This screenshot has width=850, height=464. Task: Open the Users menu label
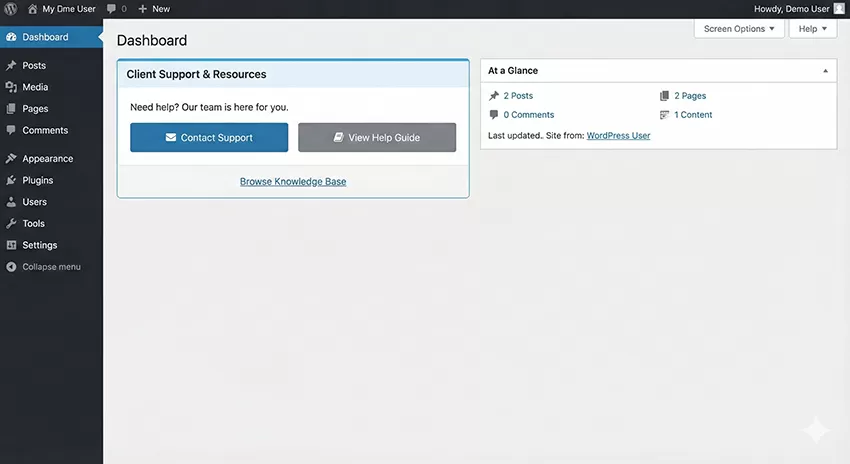(34, 202)
